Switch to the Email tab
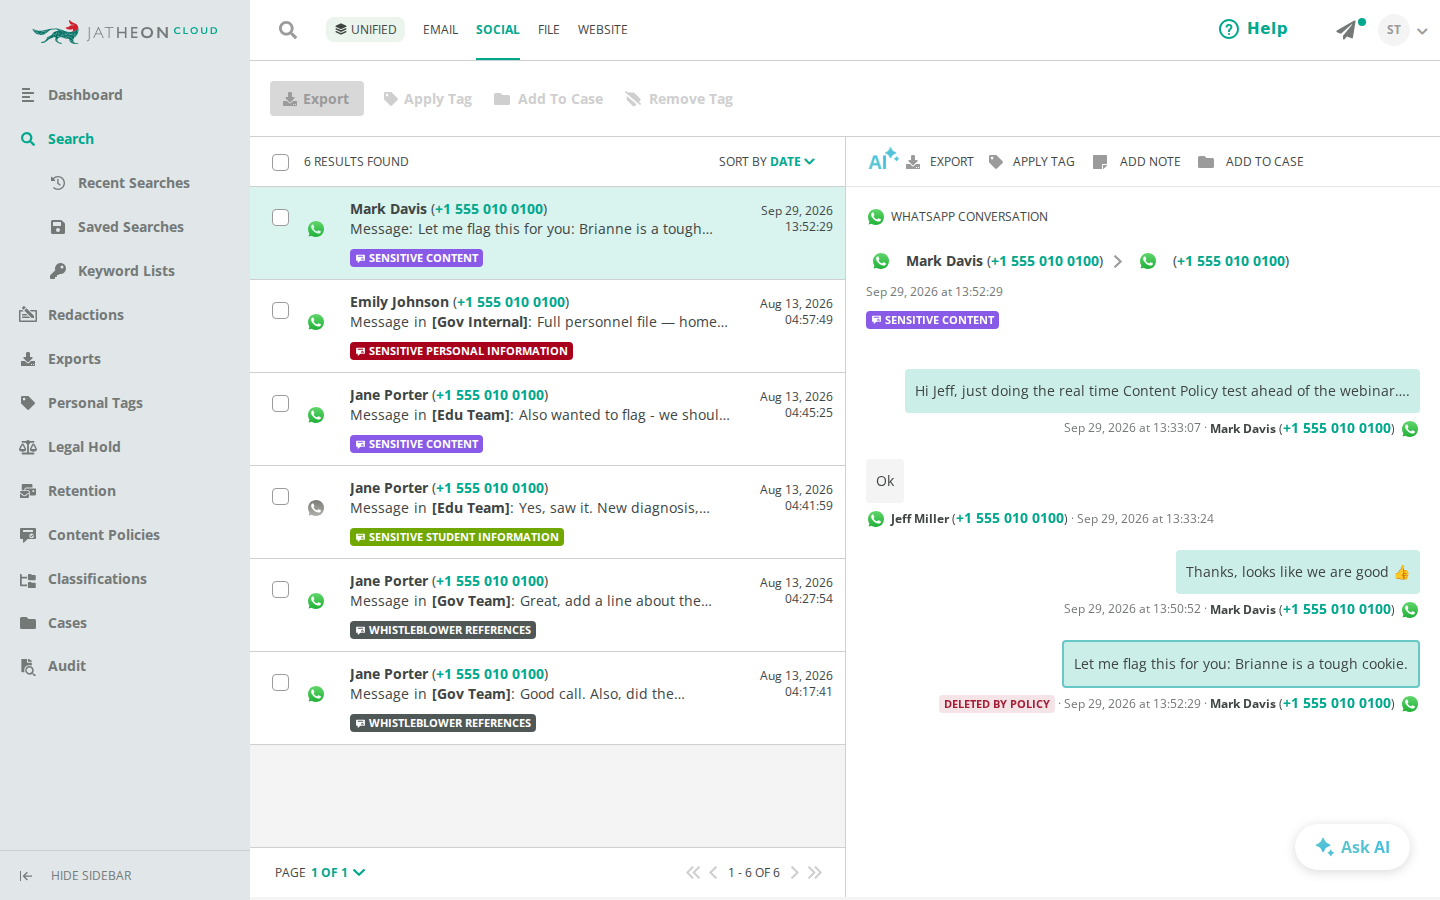Viewport: 1440px width, 900px height. [440, 30]
